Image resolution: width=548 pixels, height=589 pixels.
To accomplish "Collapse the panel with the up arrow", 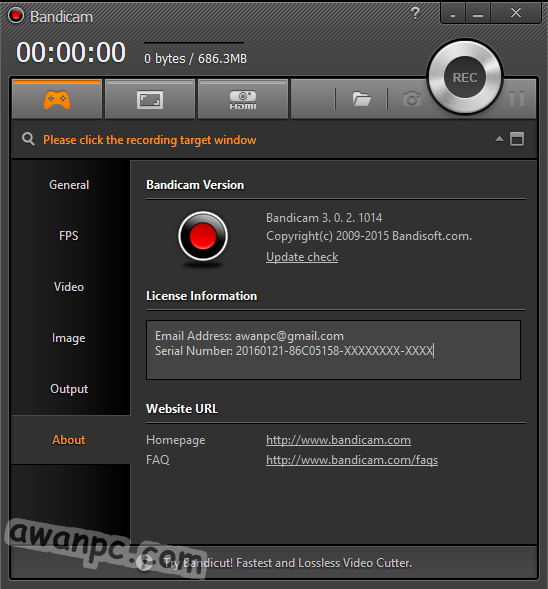I will (499, 139).
